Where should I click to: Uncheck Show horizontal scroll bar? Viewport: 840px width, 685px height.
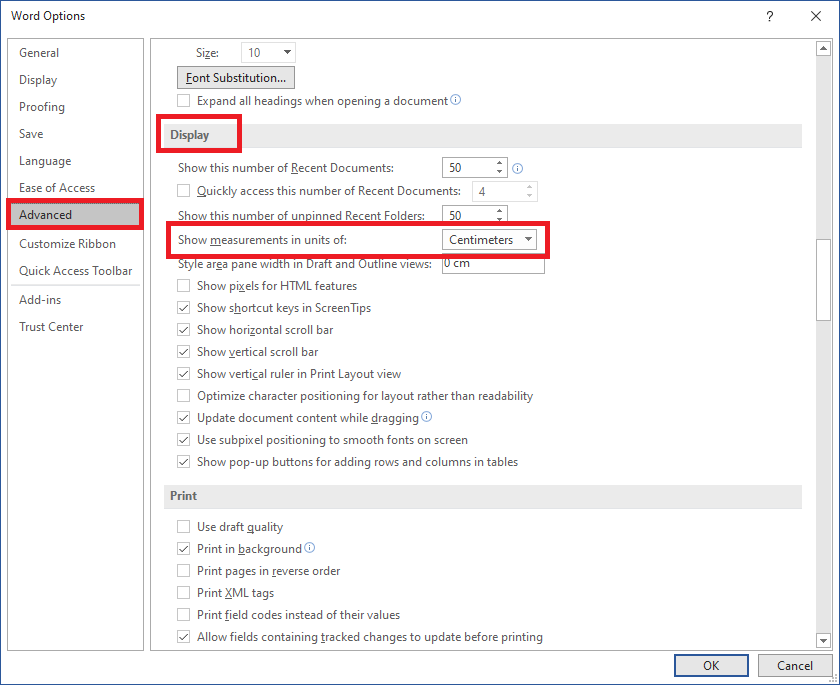click(x=184, y=330)
